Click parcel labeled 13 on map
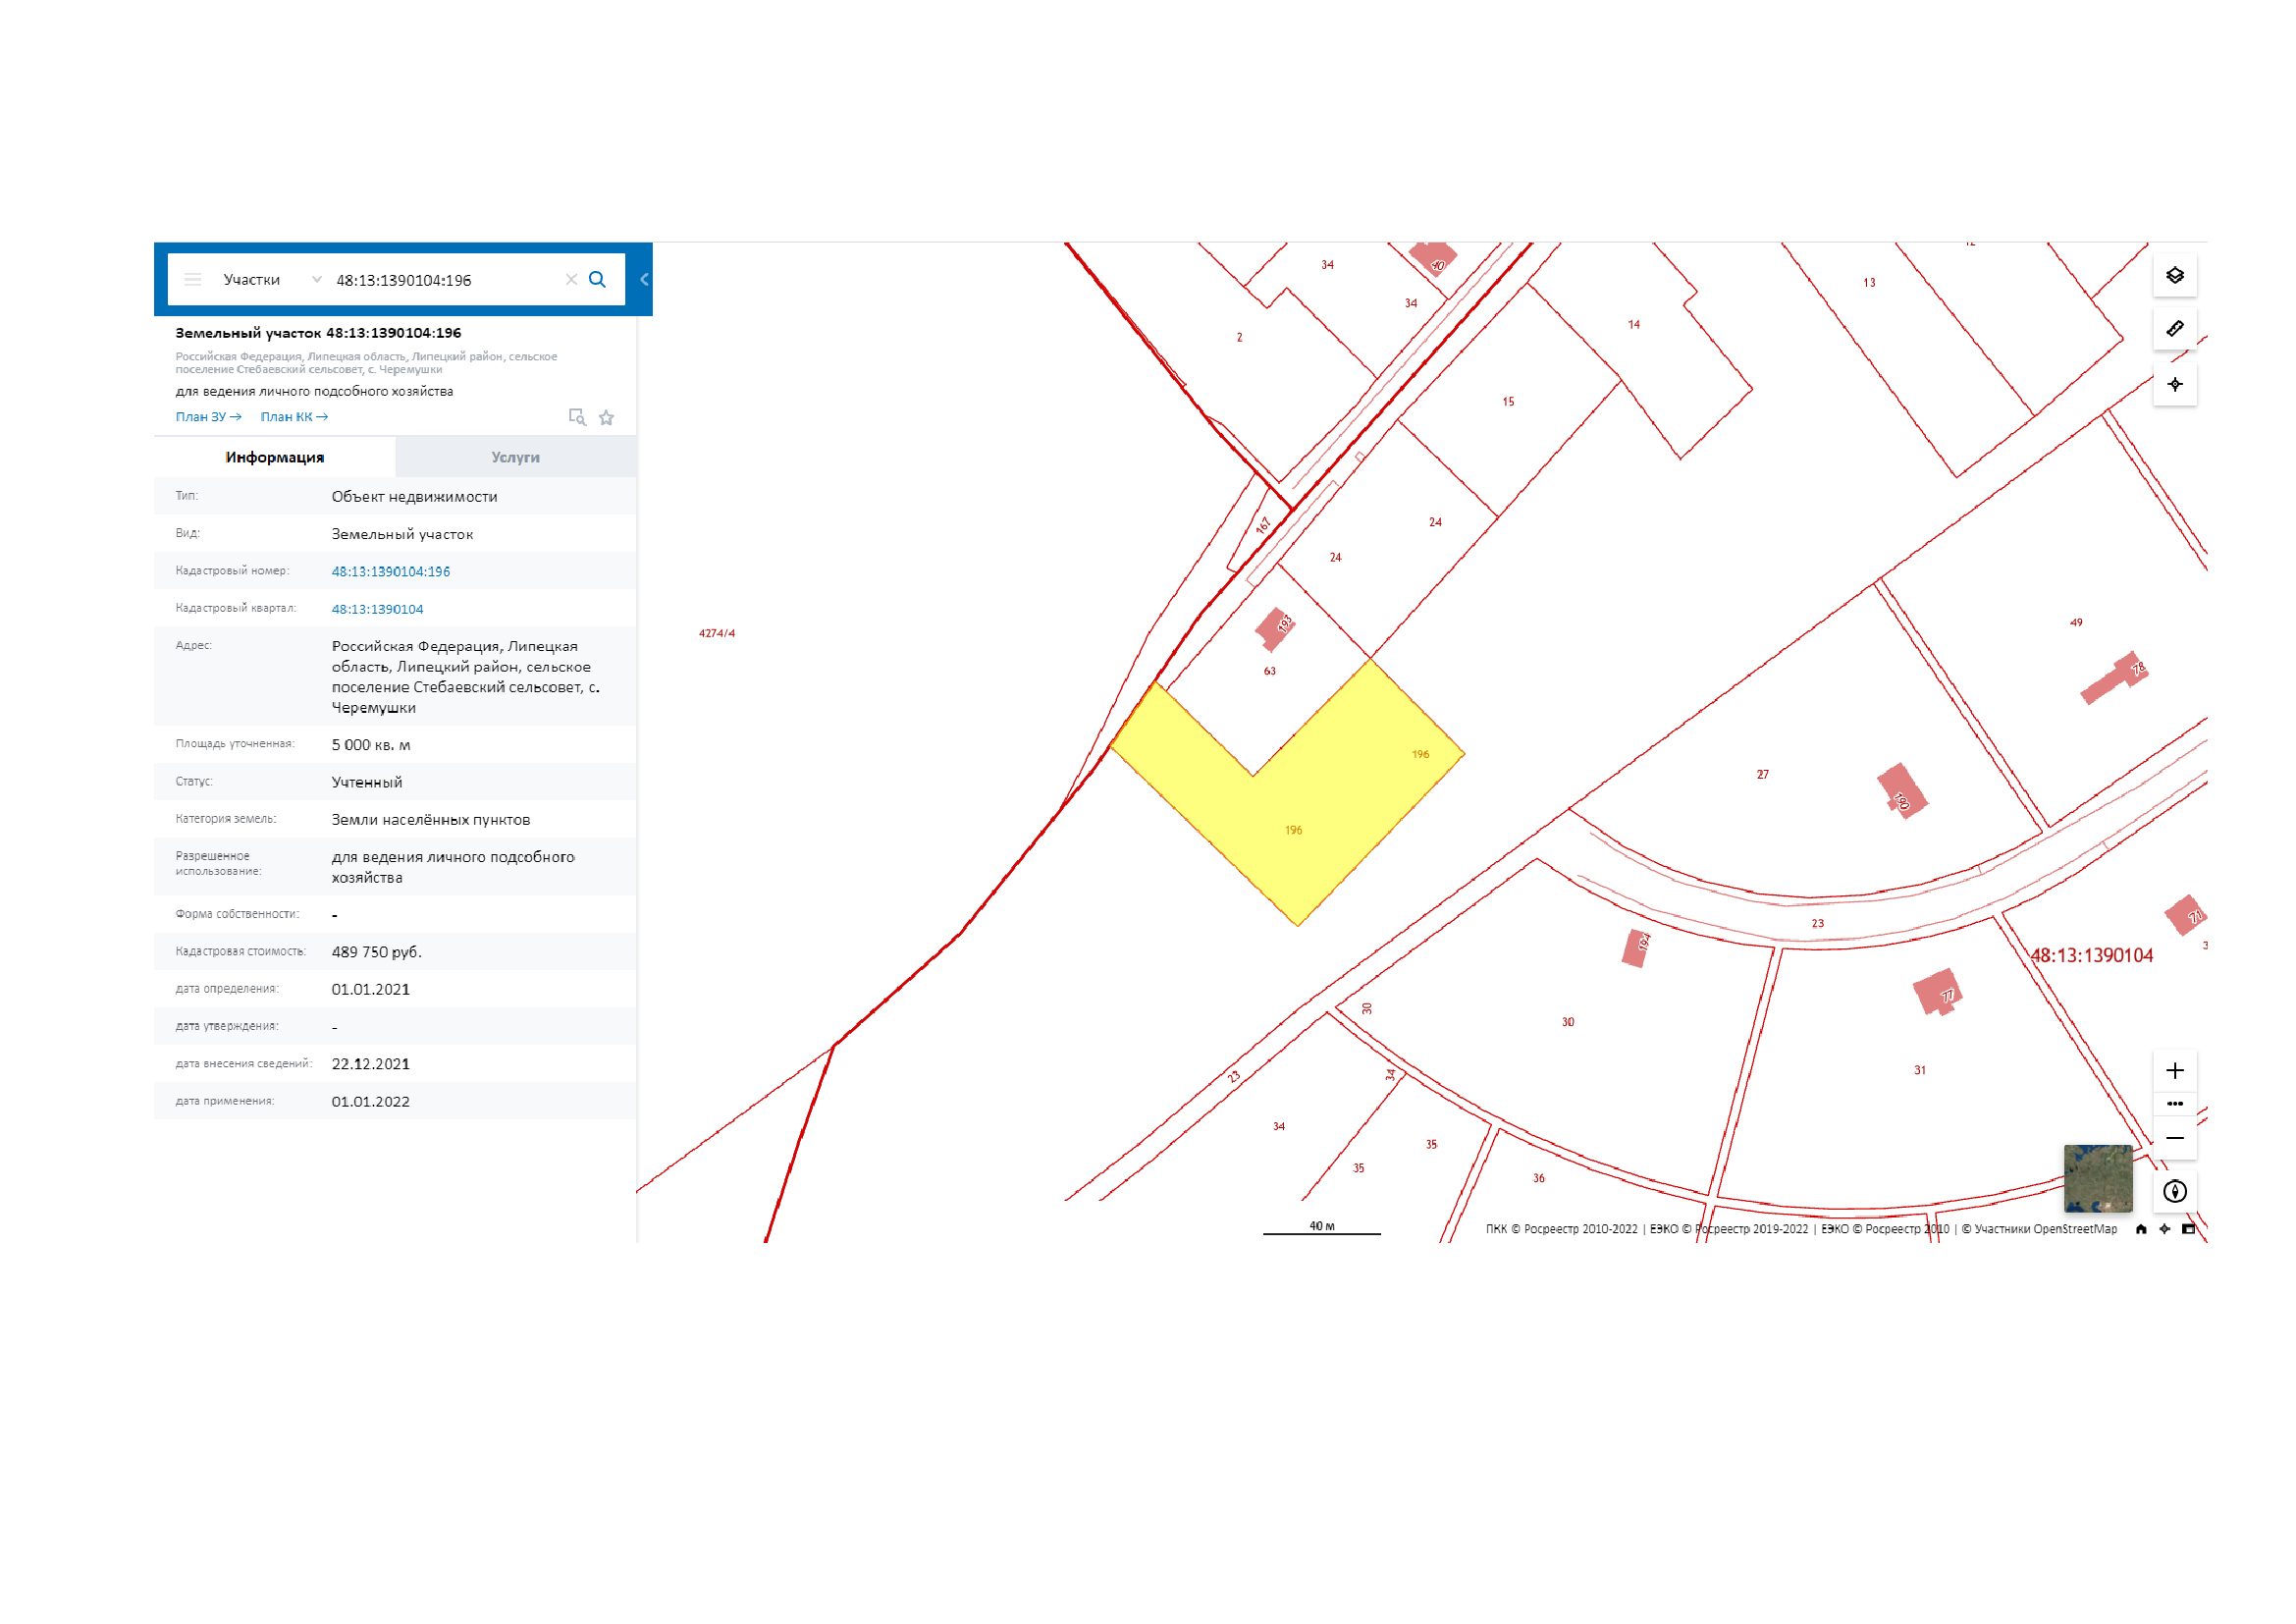Viewport: 2296px width, 1624px height. coord(1869,283)
